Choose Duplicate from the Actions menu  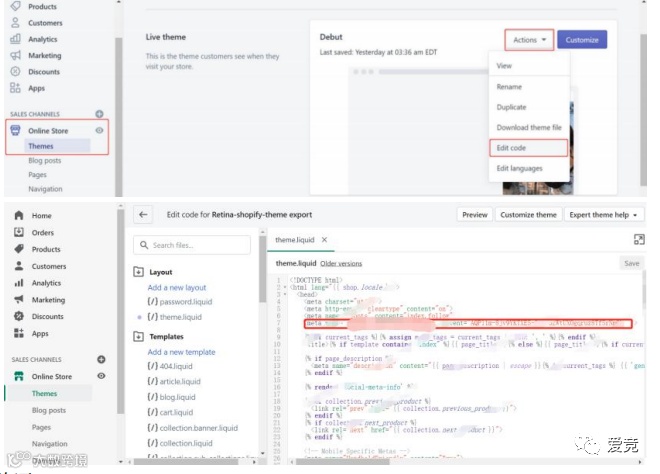point(511,107)
